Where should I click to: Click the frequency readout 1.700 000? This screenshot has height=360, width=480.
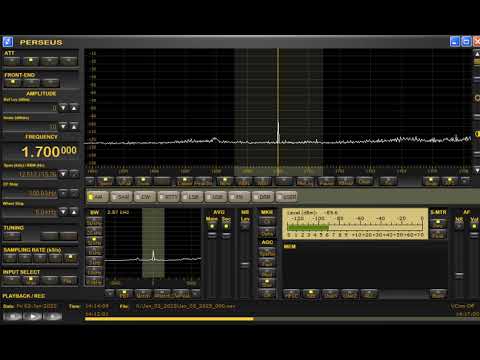(x=49, y=152)
